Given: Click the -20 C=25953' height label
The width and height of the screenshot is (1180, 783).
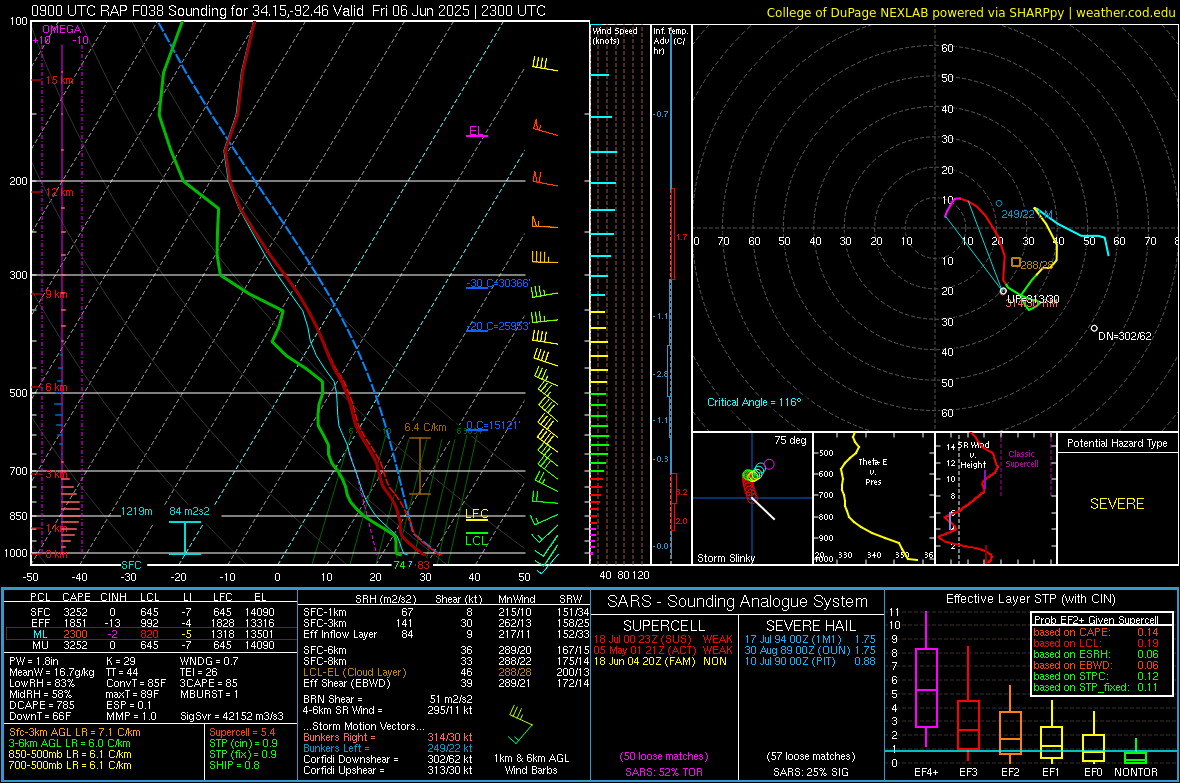Looking at the screenshot, I should pyautogui.click(x=497, y=326).
